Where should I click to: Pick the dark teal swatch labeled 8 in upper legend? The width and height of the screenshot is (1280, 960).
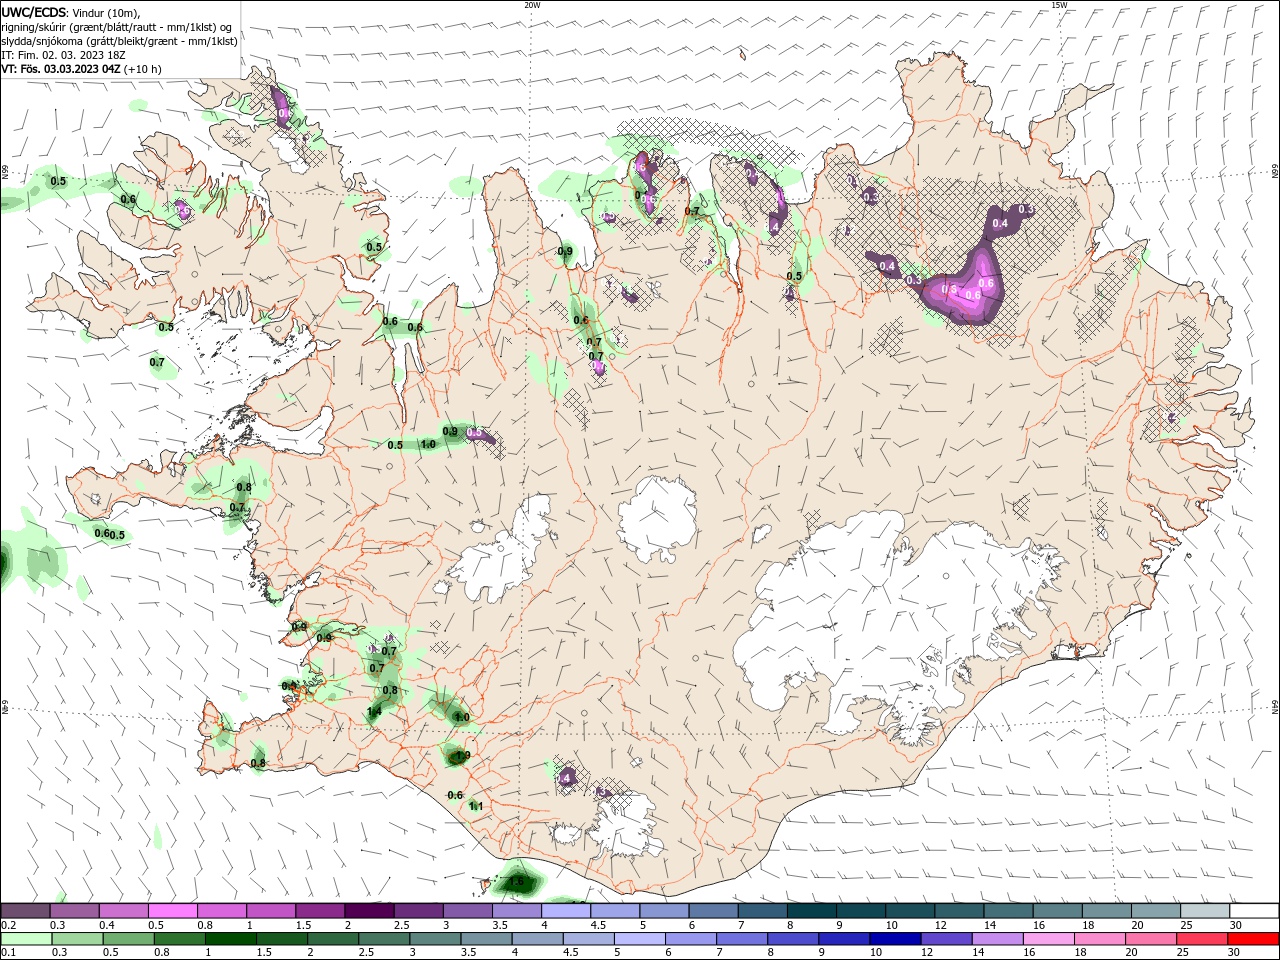tap(811, 911)
